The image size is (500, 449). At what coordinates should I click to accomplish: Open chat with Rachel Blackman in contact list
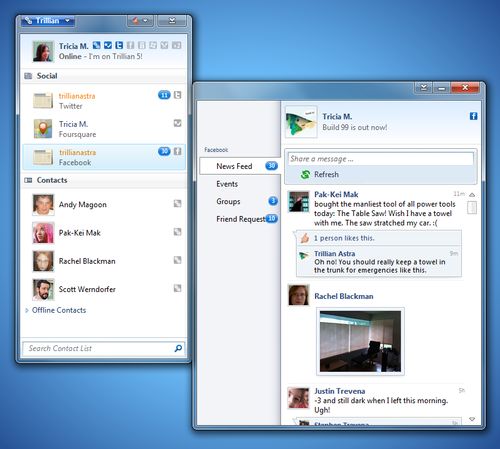pos(103,261)
